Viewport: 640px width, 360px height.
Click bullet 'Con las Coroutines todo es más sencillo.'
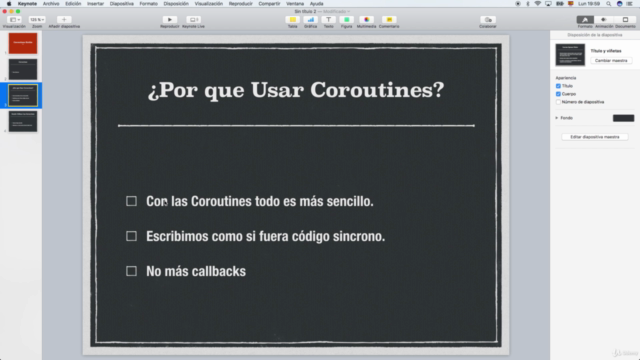pyautogui.click(x=260, y=201)
